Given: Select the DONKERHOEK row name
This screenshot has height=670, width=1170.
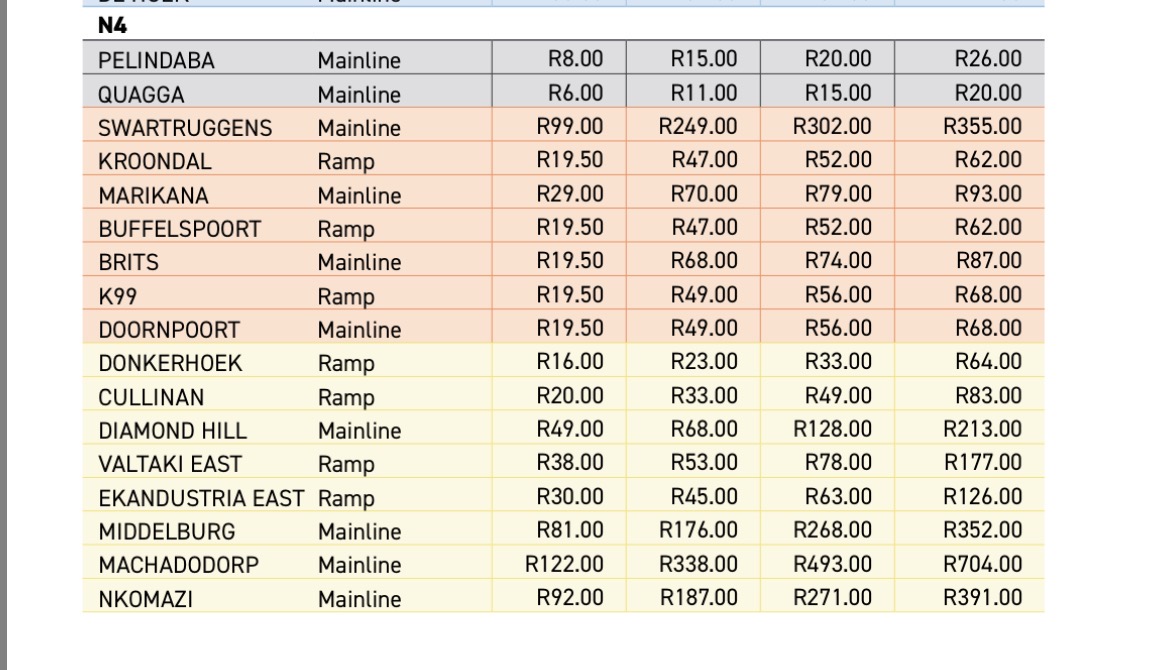Looking at the screenshot, I should 170,363.
